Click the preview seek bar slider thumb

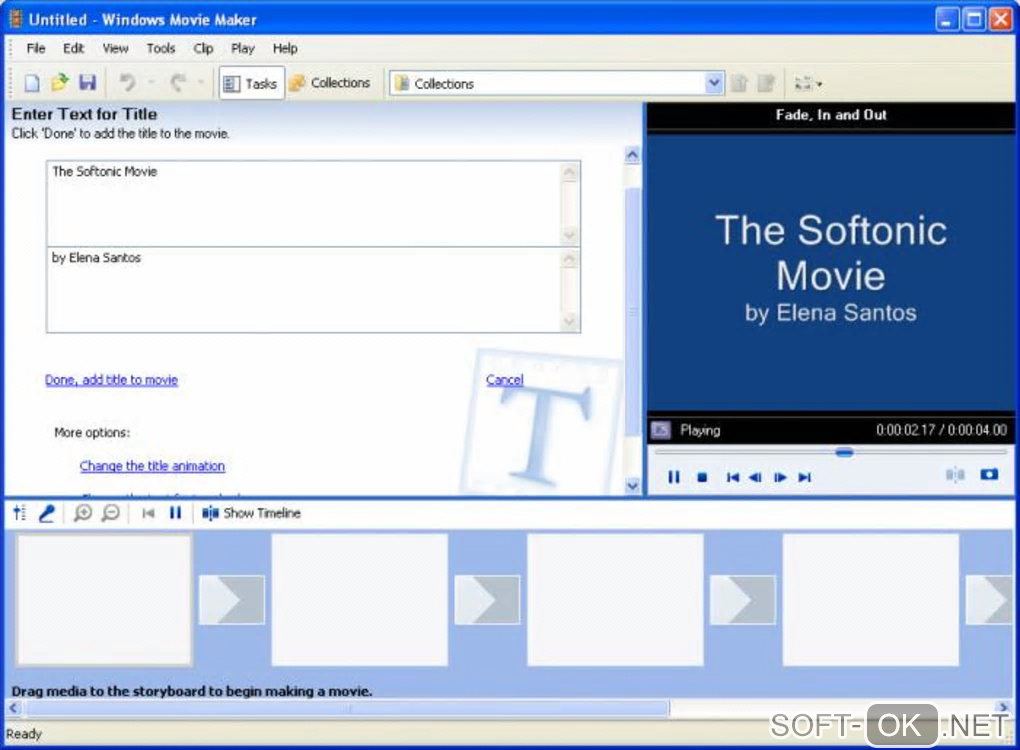tap(844, 452)
